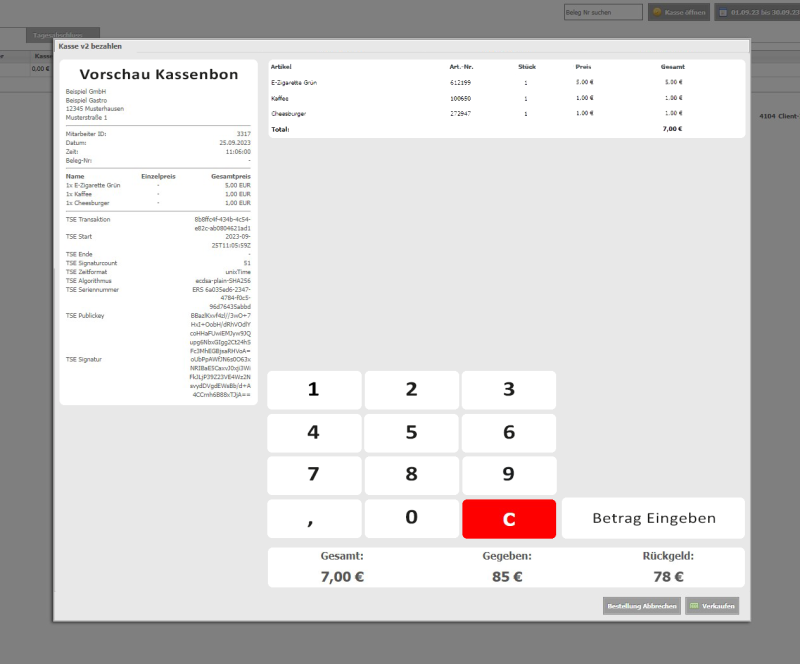The width and height of the screenshot is (800, 664).
Task: Click the Kasse v2 bezahlen dialog title
Action: (90, 46)
